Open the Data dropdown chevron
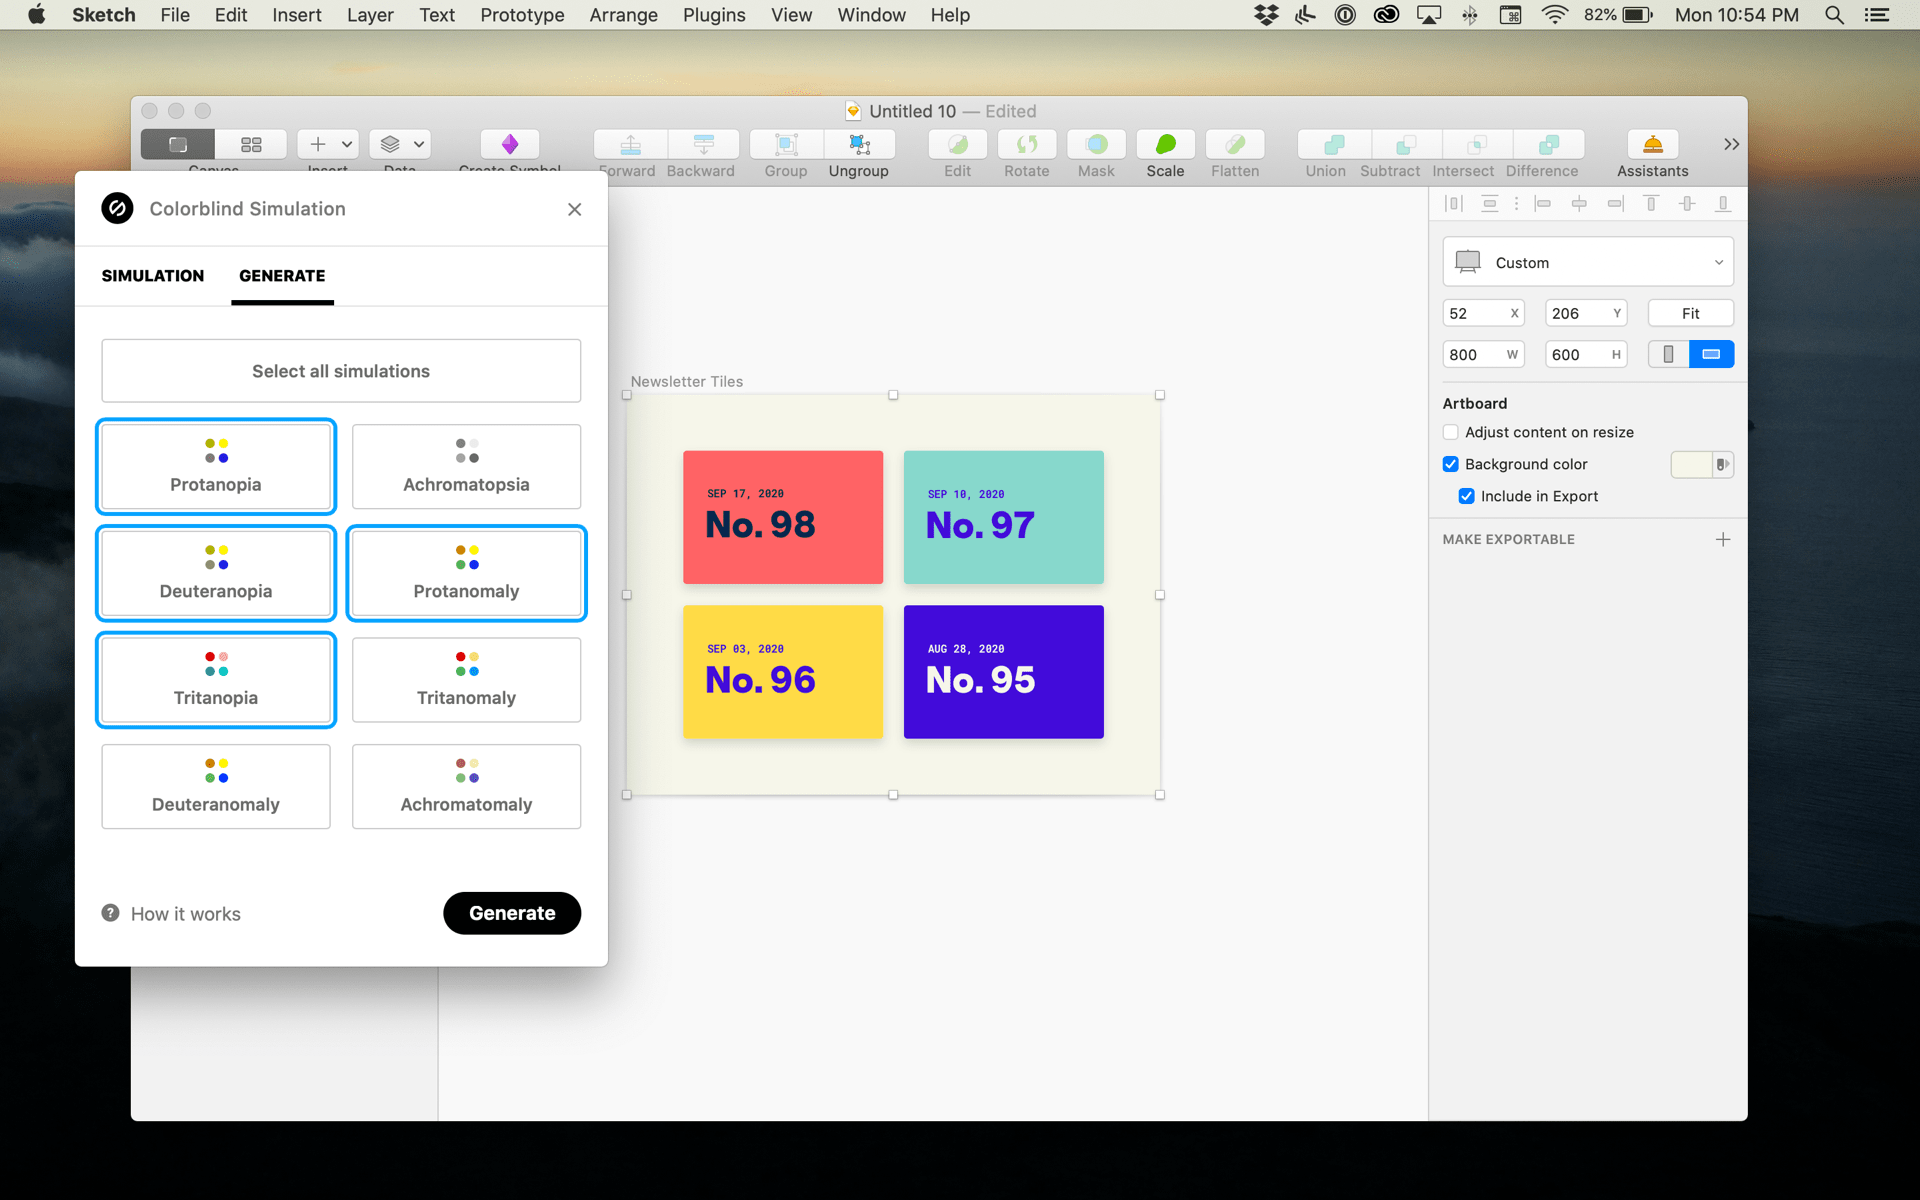The height and width of the screenshot is (1200, 1920). (418, 144)
